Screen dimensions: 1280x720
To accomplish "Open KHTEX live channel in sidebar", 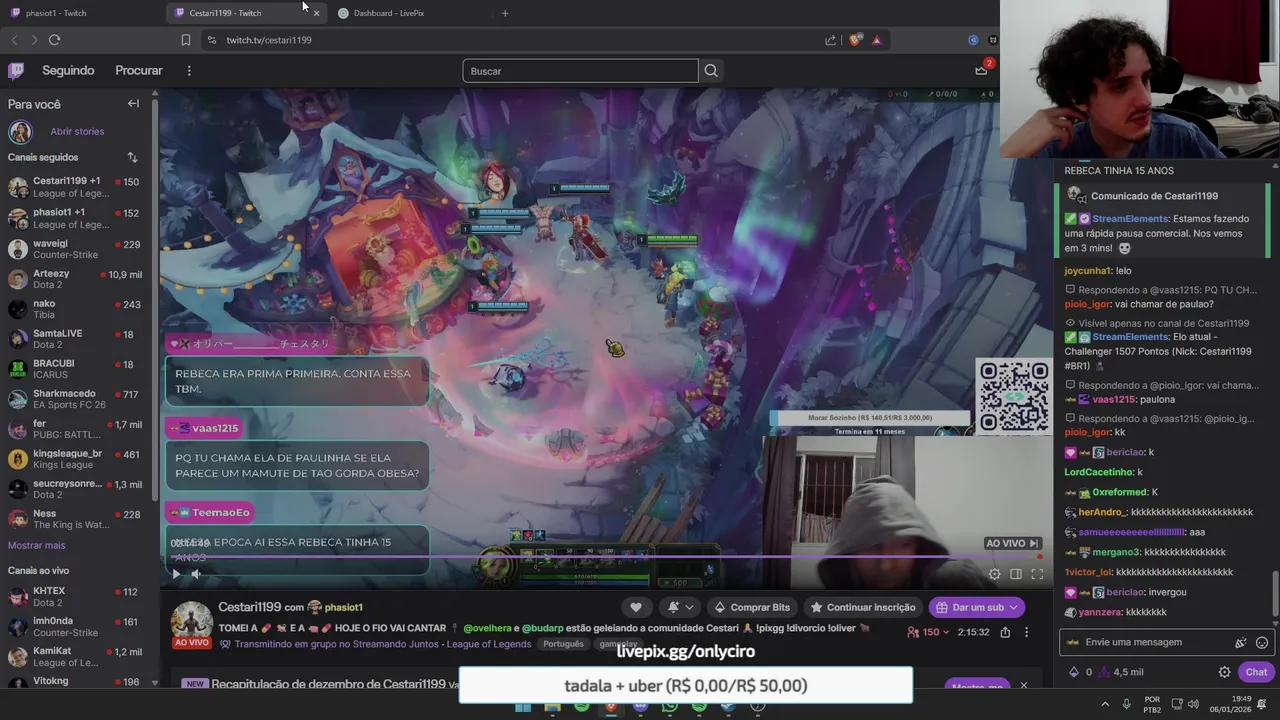I will [x=77, y=597].
